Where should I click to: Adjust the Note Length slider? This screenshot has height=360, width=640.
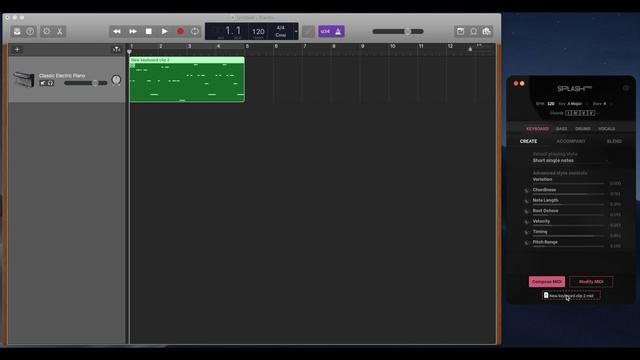[568, 204]
